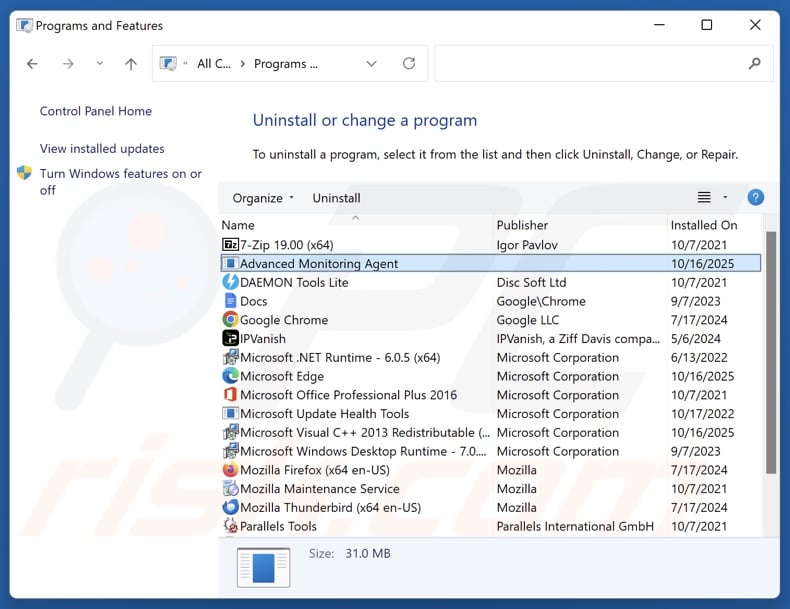Open the Help question mark icon
The width and height of the screenshot is (790, 609).
click(756, 198)
